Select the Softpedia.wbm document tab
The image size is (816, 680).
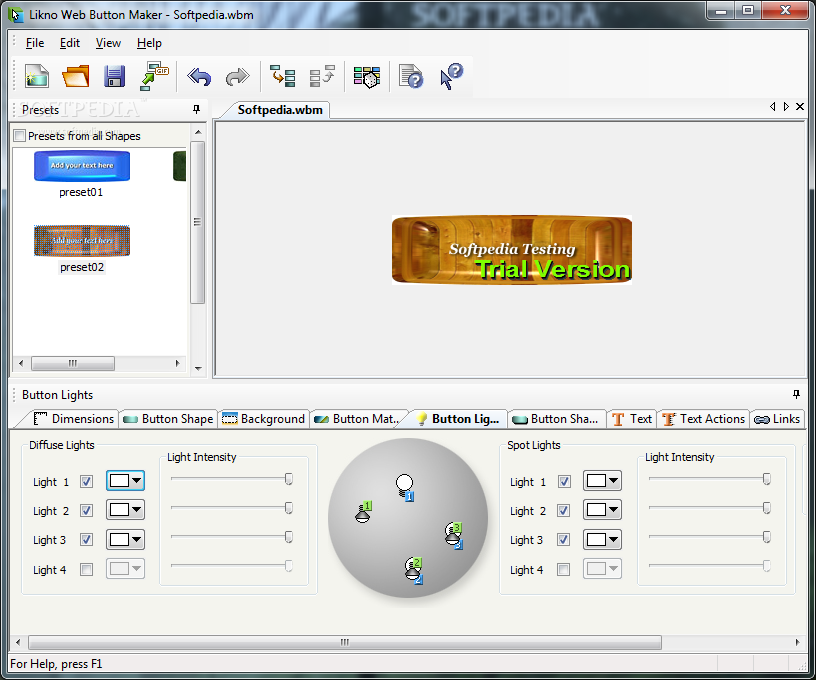pos(280,110)
